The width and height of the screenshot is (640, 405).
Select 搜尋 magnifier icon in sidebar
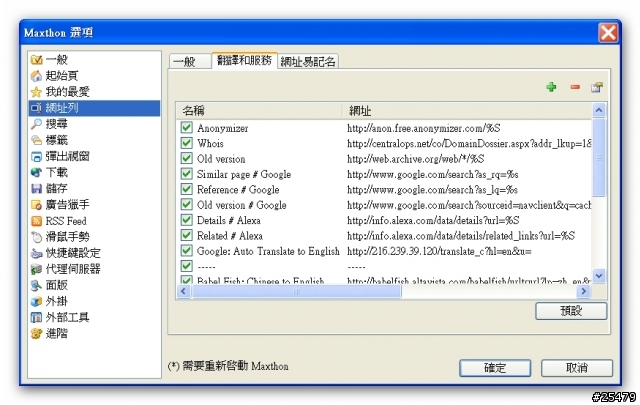click(x=36, y=124)
